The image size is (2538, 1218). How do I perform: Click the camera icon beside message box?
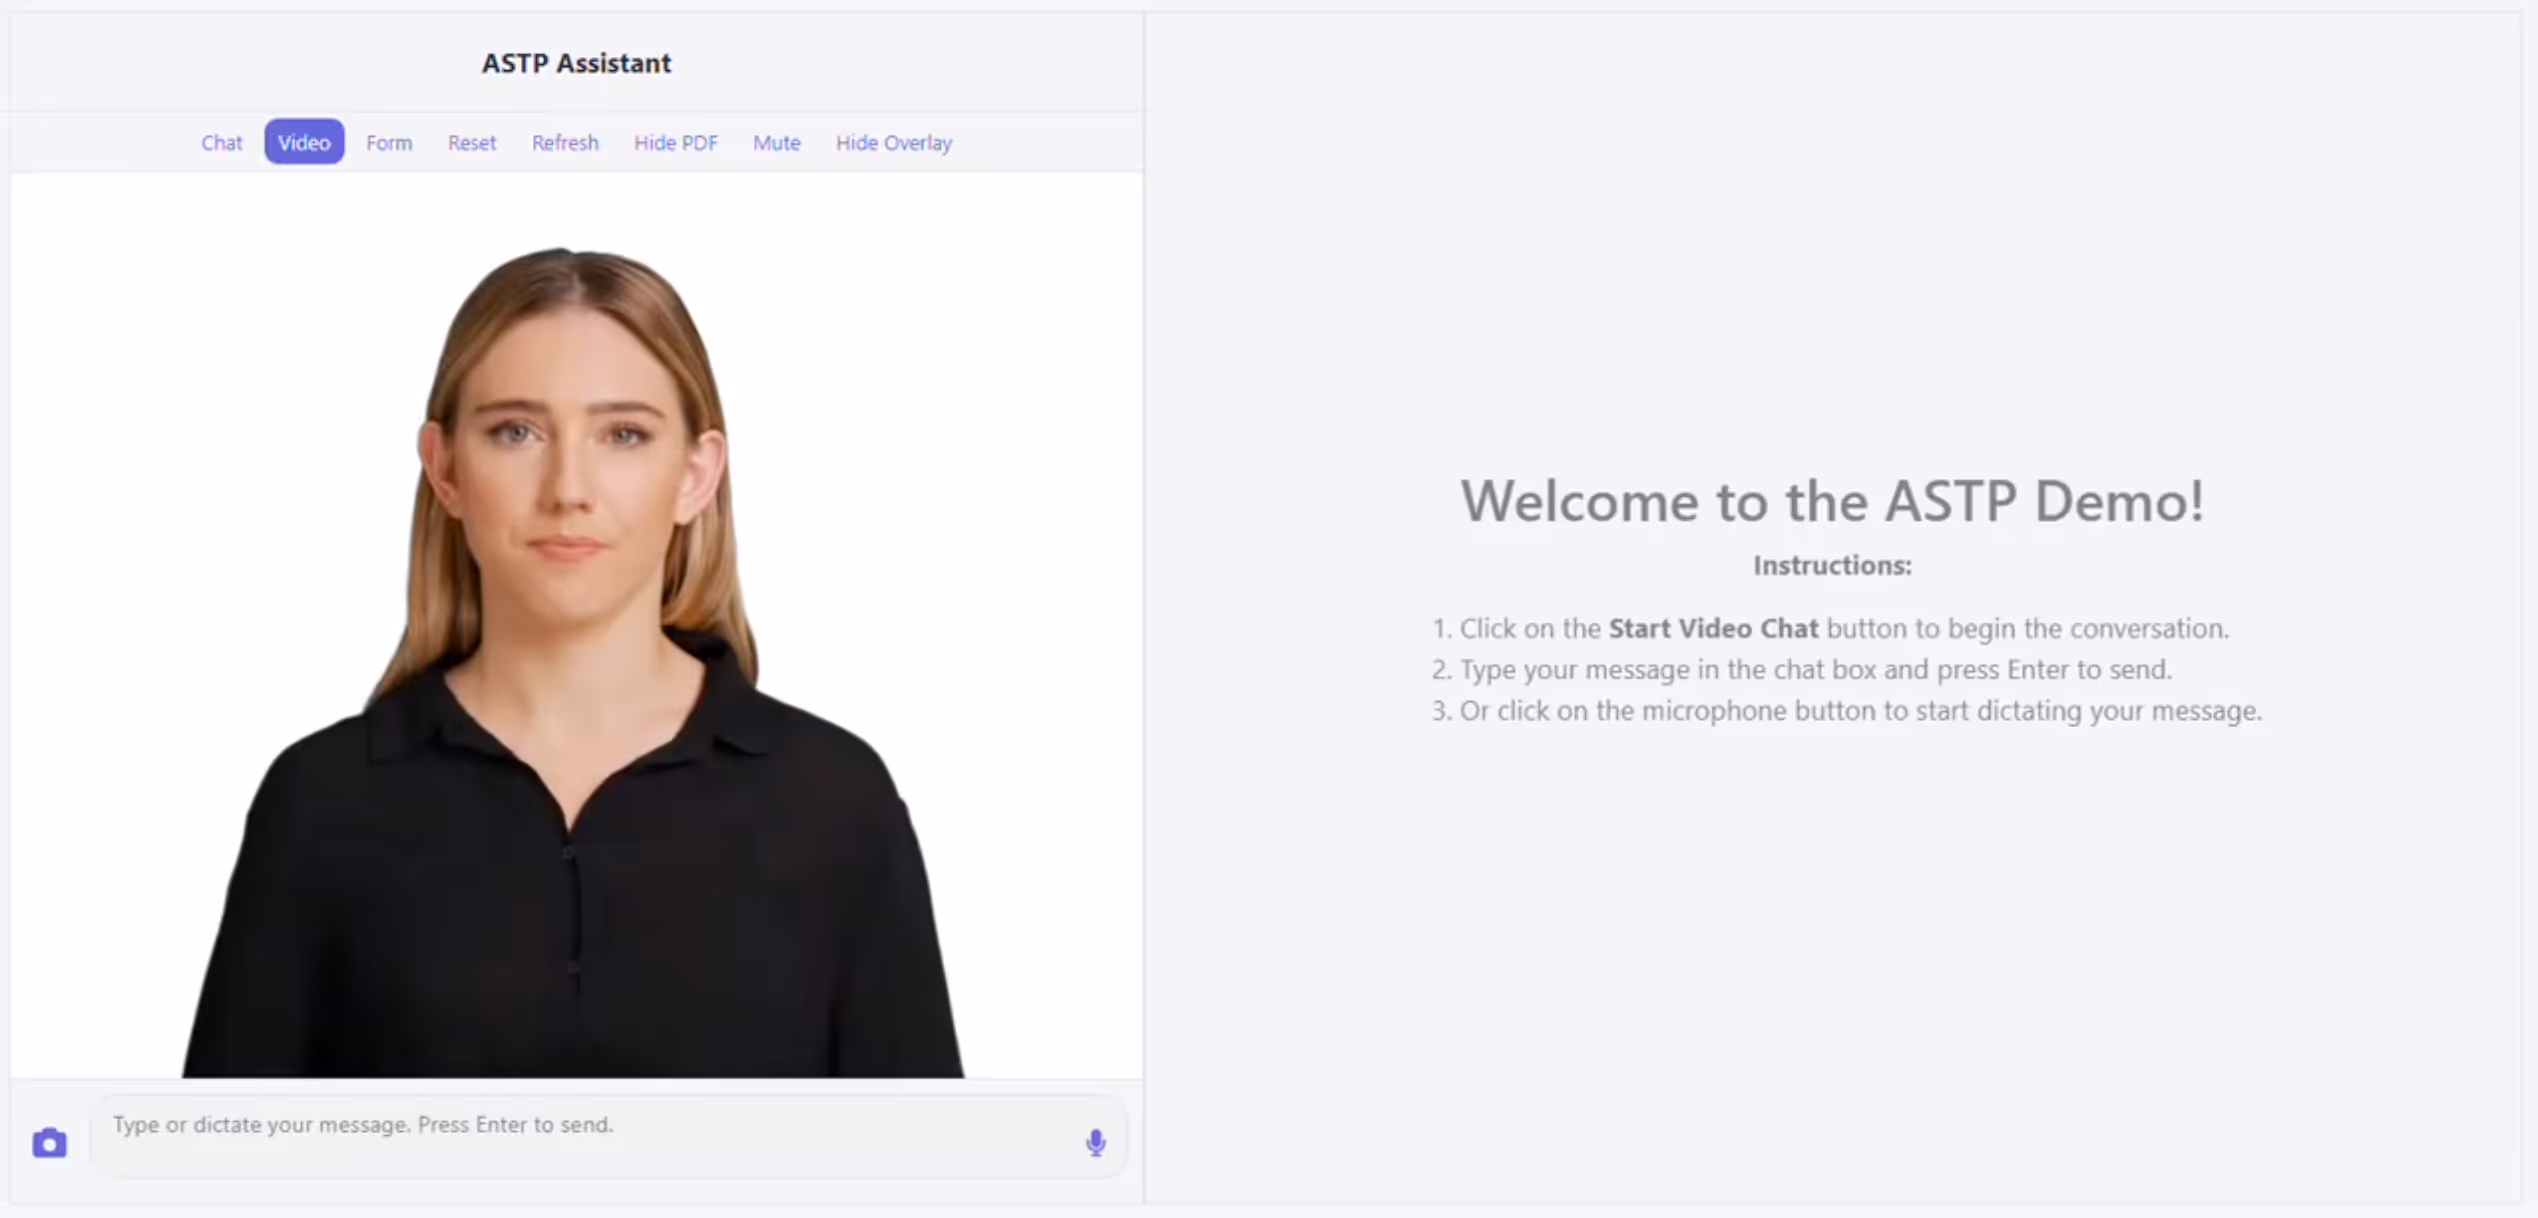click(49, 1142)
